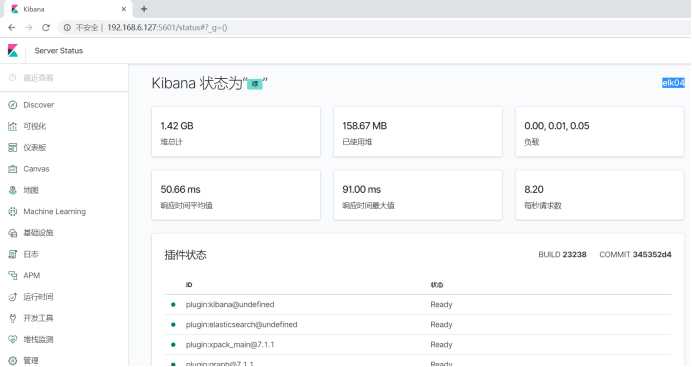Open a new browser tab with plus
This screenshot has width=692, height=367.
click(x=144, y=9)
